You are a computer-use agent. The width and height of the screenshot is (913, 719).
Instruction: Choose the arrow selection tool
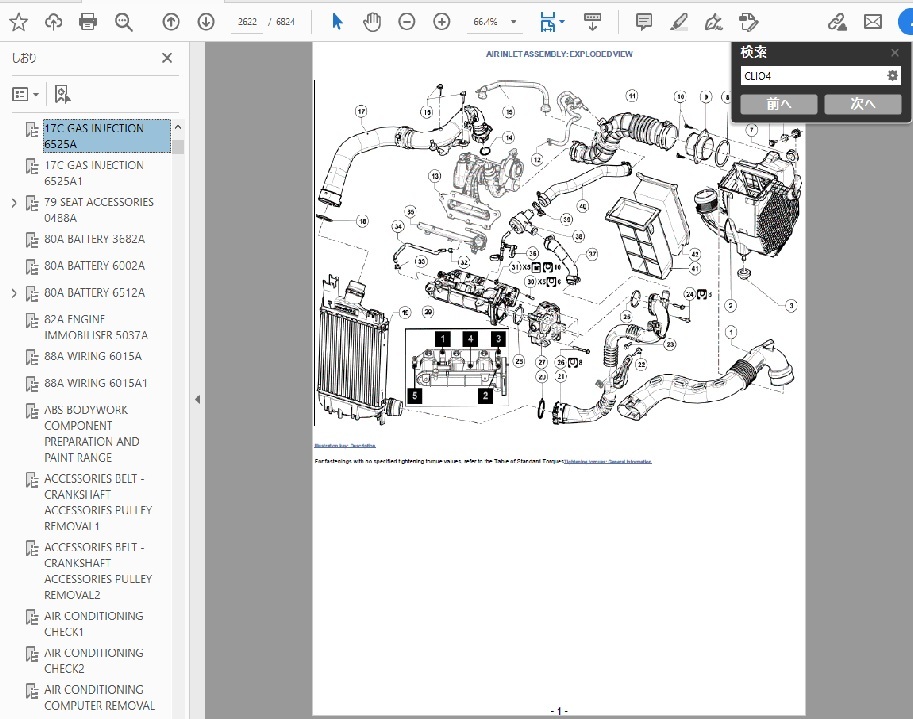click(337, 22)
